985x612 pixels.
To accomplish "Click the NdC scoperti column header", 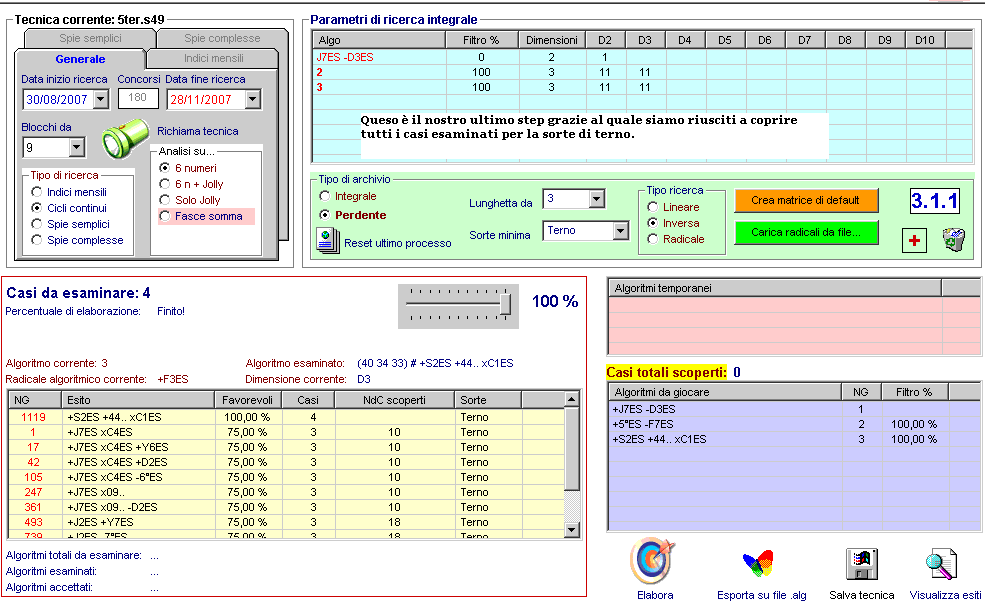I will [x=395, y=400].
